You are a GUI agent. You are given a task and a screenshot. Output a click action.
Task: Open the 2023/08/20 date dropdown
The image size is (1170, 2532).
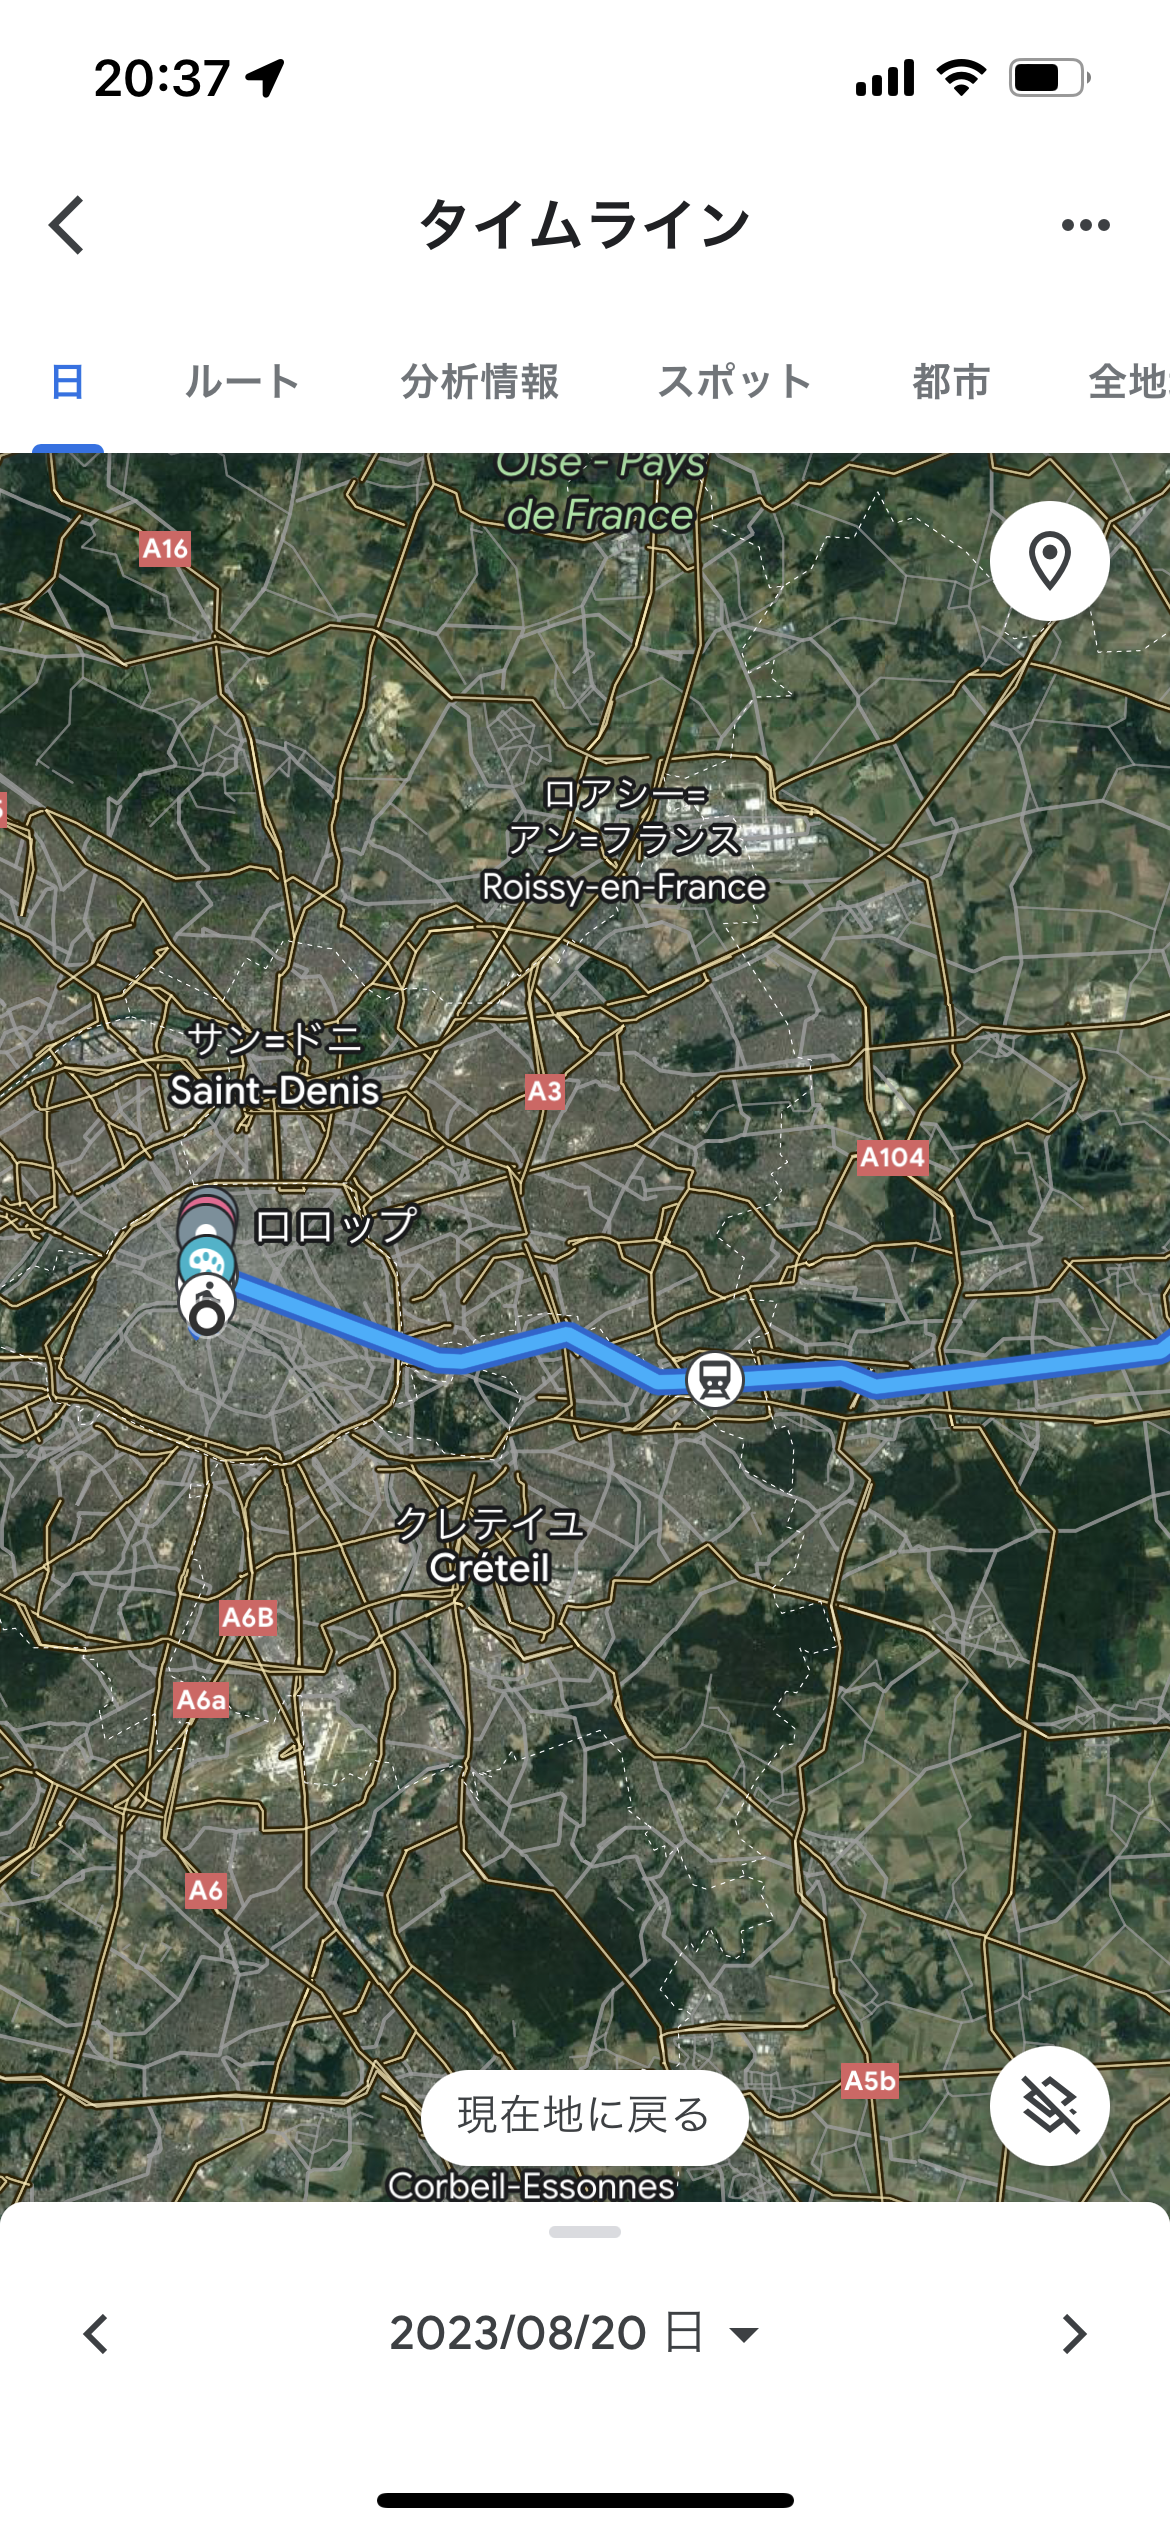[x=573, y=2333]
